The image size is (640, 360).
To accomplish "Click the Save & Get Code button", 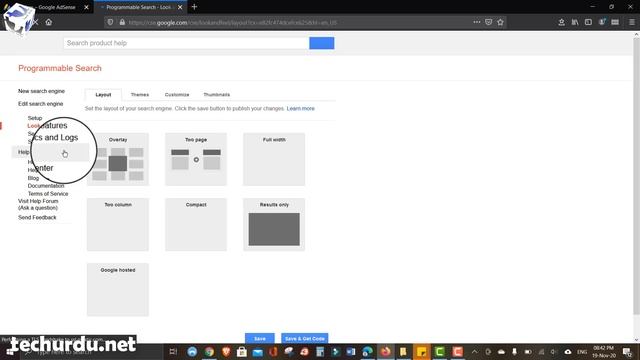I will (x=304, y=338).
